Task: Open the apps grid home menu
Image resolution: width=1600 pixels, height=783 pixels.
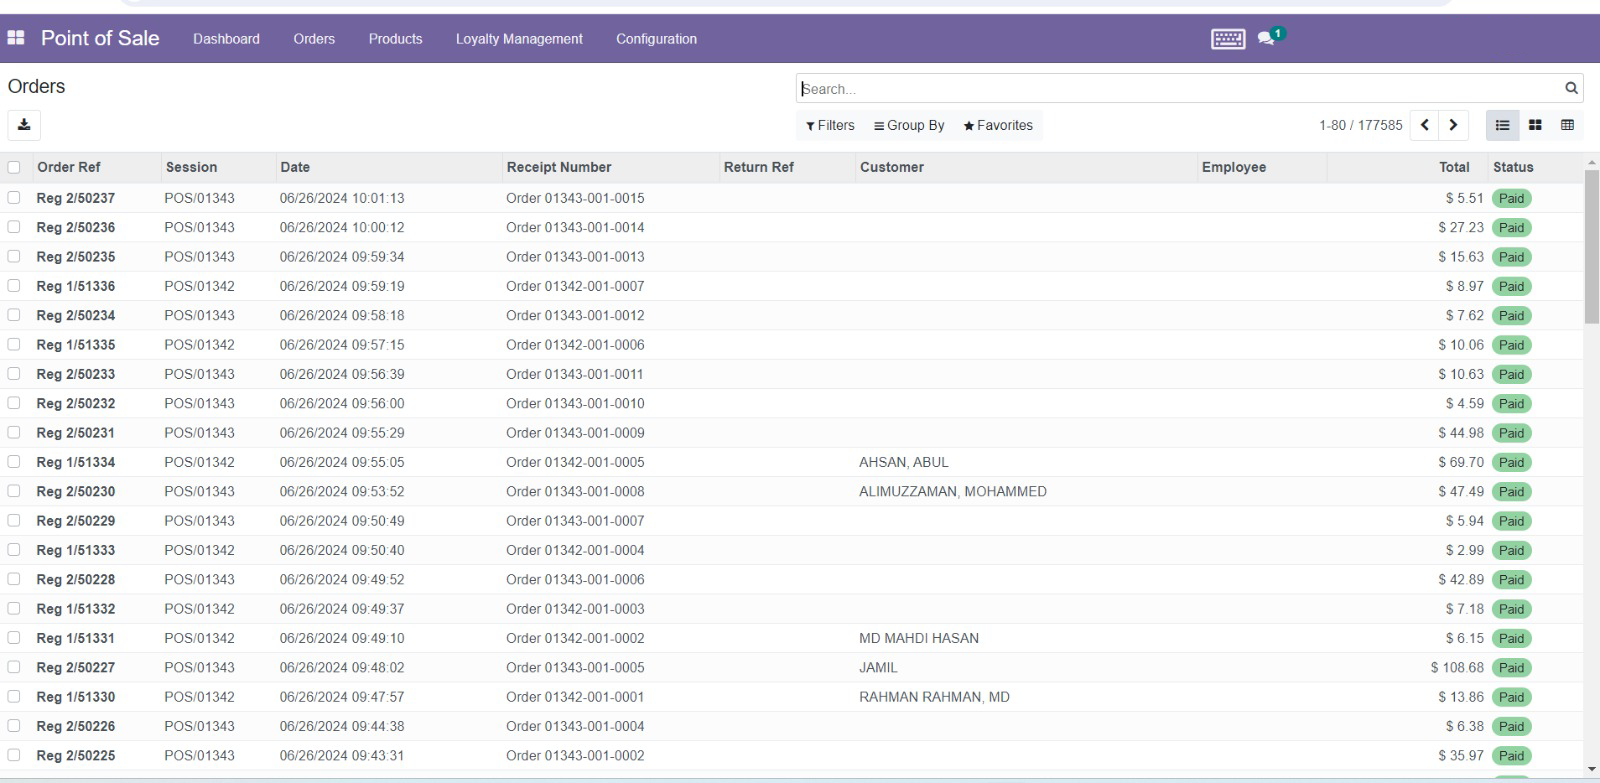Action: click(16, 38)
